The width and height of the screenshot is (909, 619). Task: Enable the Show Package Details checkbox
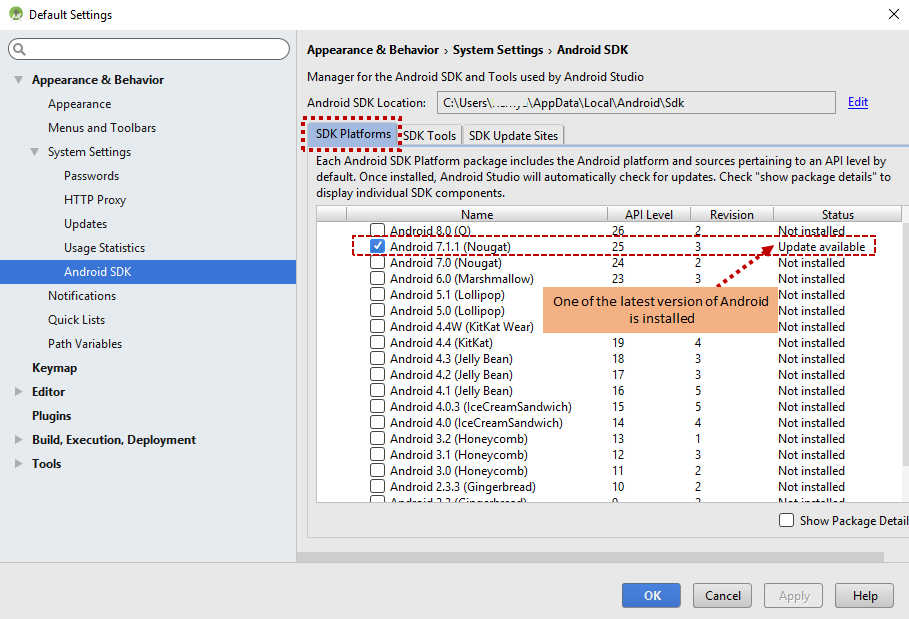tap(787, 520)
